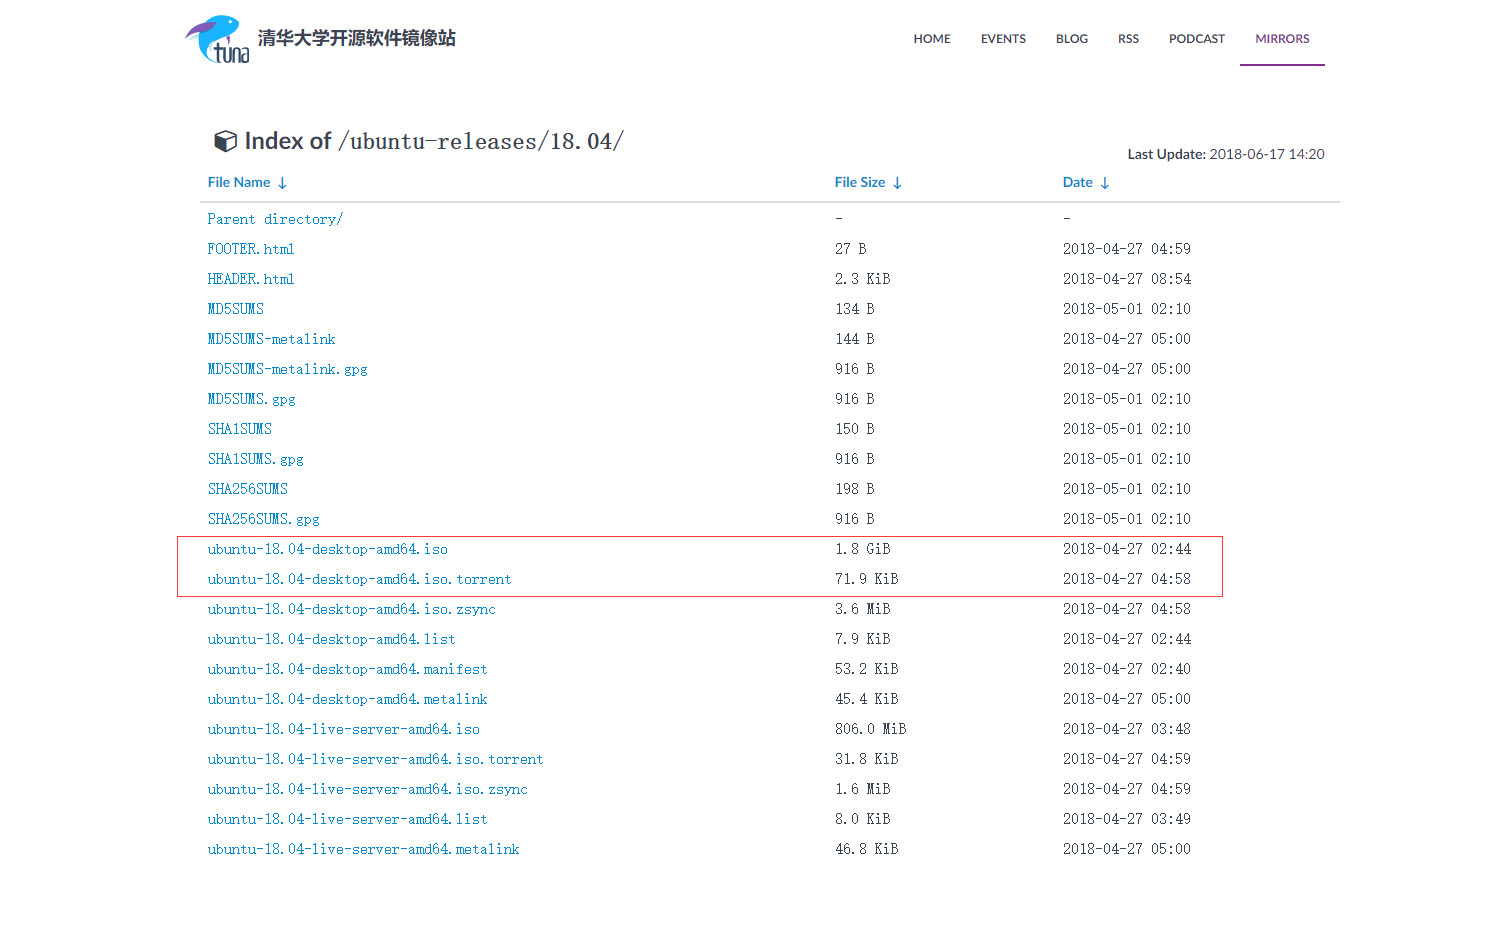Click the date 2018-04-27 08:54
1500x950 pixels.
[x=1126, y=279]
